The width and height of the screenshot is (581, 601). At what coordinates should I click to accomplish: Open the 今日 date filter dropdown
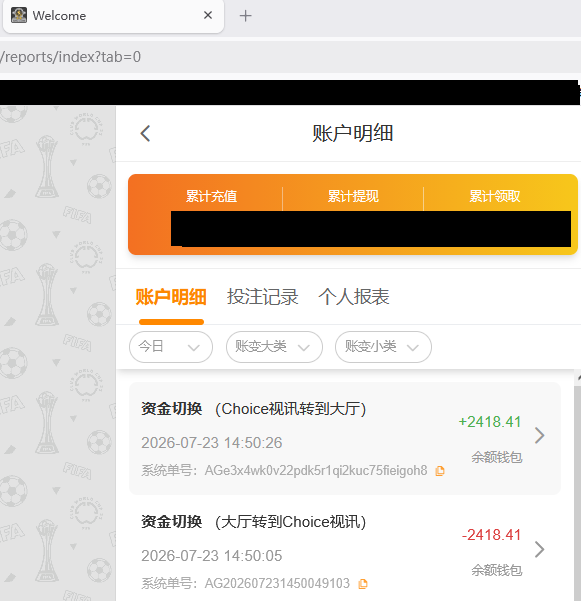coord(171,347)
